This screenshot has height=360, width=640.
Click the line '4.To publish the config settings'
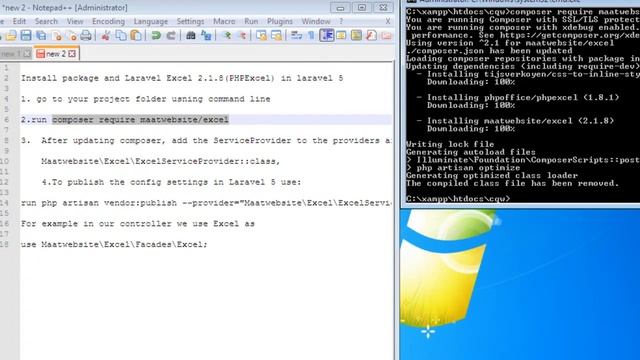pos(171,182)
